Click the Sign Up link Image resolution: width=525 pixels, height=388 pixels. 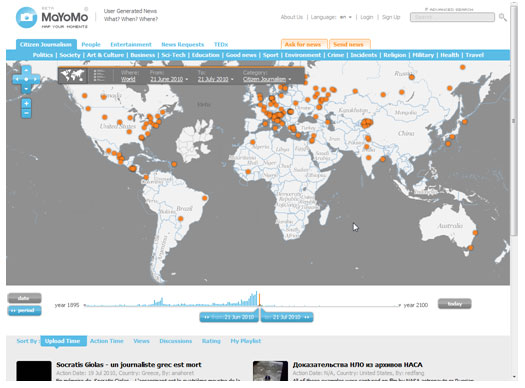click(391, 17)
